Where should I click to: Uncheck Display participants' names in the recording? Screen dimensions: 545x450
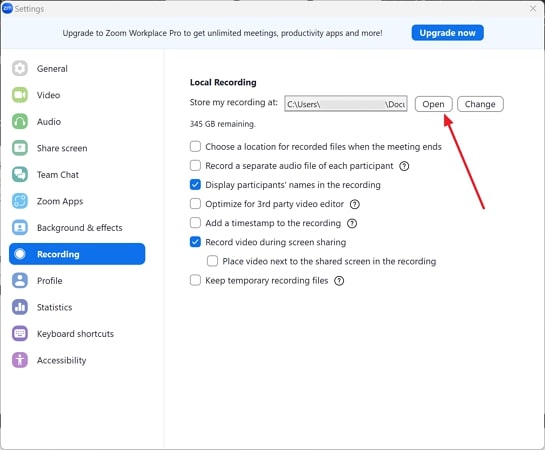195,185
